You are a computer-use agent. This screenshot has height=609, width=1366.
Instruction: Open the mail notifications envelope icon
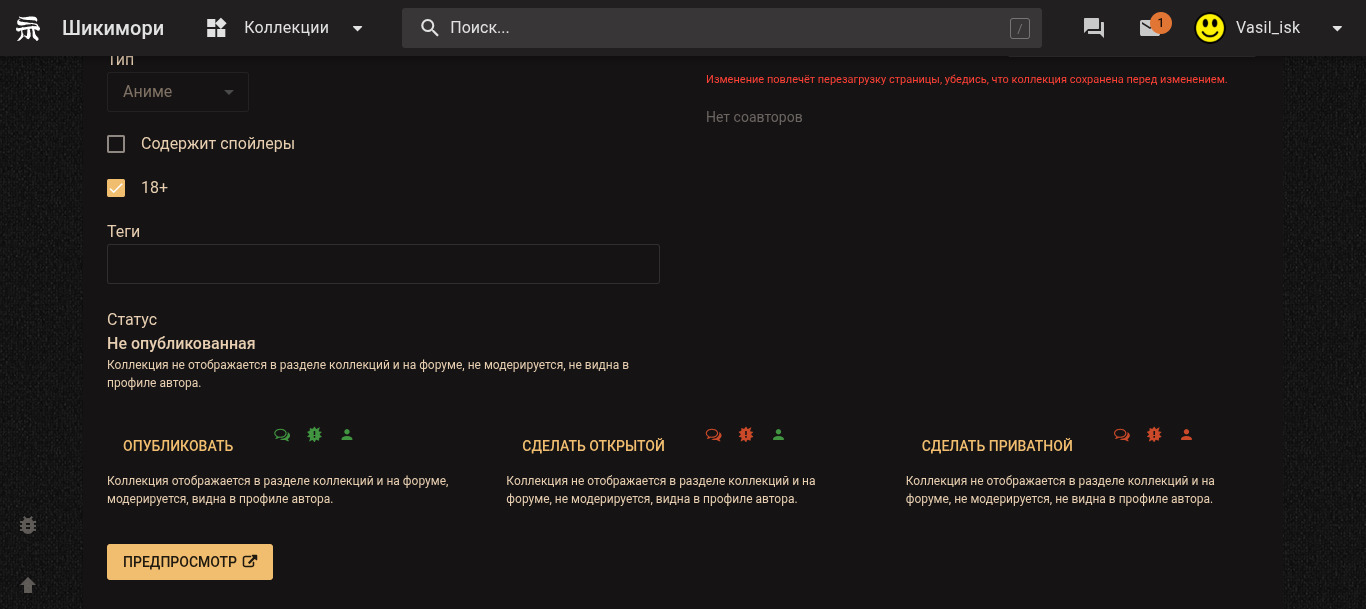click(x=1150, y=28)
